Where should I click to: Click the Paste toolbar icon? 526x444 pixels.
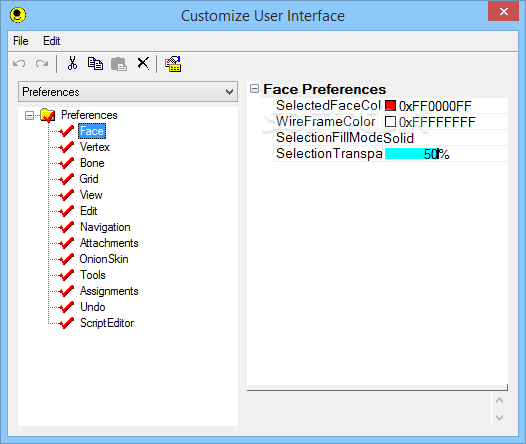coord(119,64)
